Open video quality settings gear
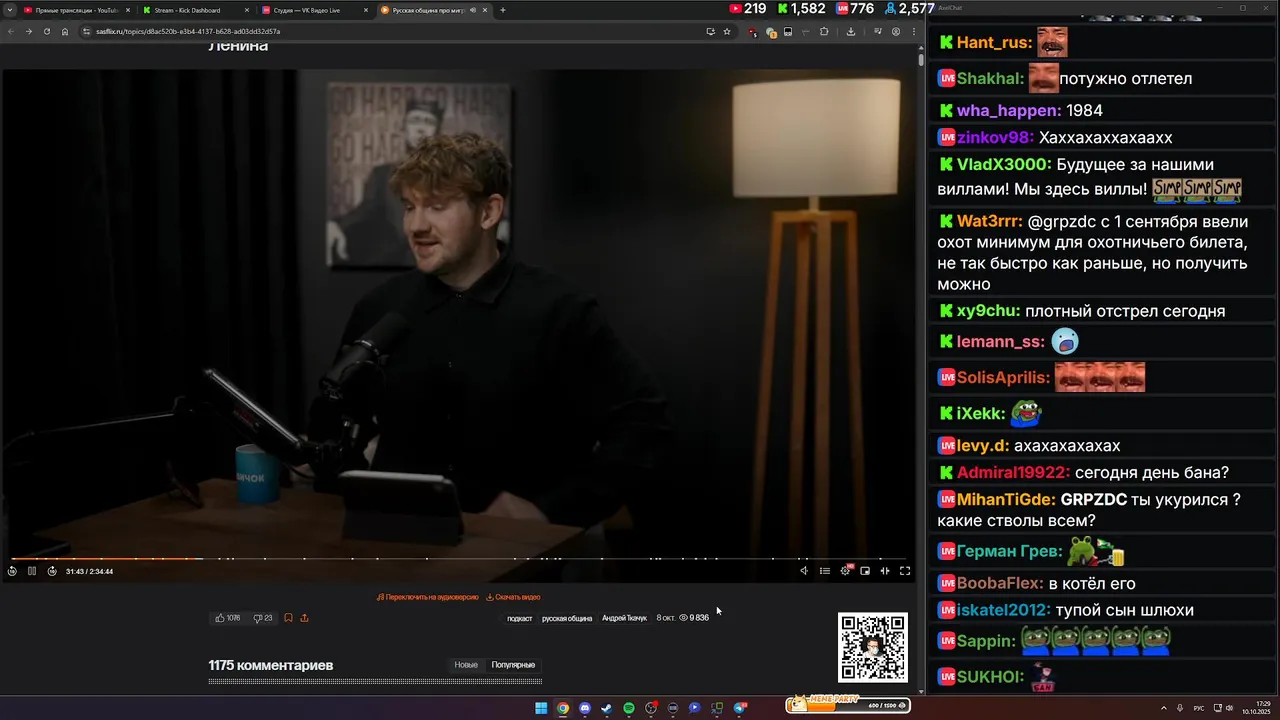This screenshot has width=1280, height=720. coord(845,571)
